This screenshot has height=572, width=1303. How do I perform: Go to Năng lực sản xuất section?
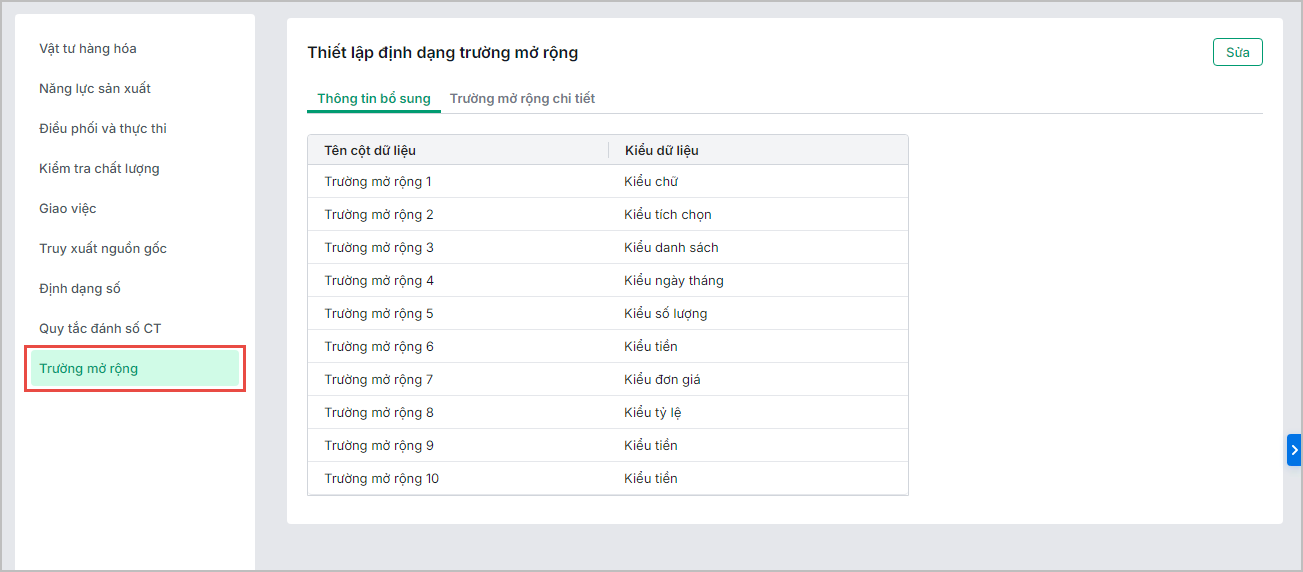pyautogui.click(x=95, y=88)
